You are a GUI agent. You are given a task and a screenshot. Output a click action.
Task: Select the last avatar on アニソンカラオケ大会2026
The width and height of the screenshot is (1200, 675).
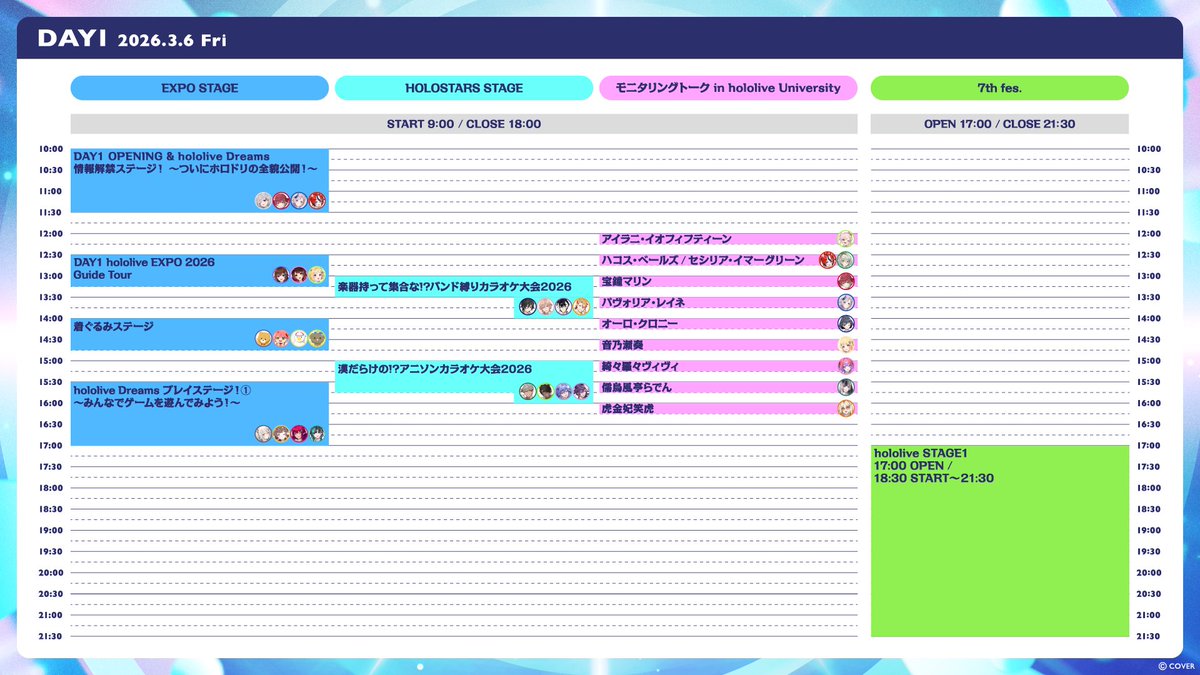(x=580, y=392)
